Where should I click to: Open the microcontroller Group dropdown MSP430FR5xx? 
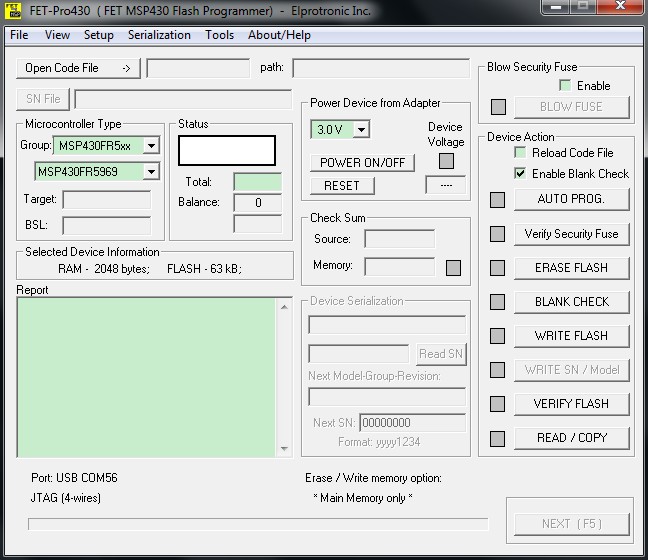pos(151,145)
